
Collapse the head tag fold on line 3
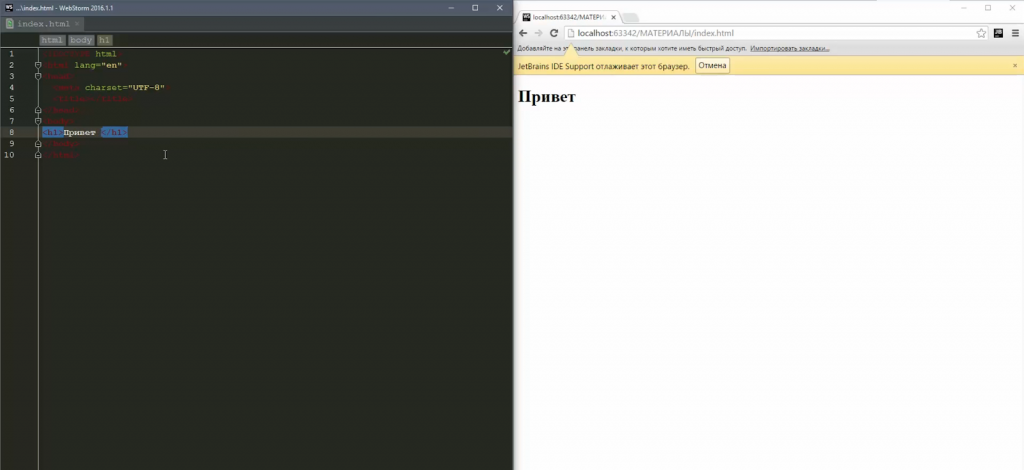[x=38, y=76]
